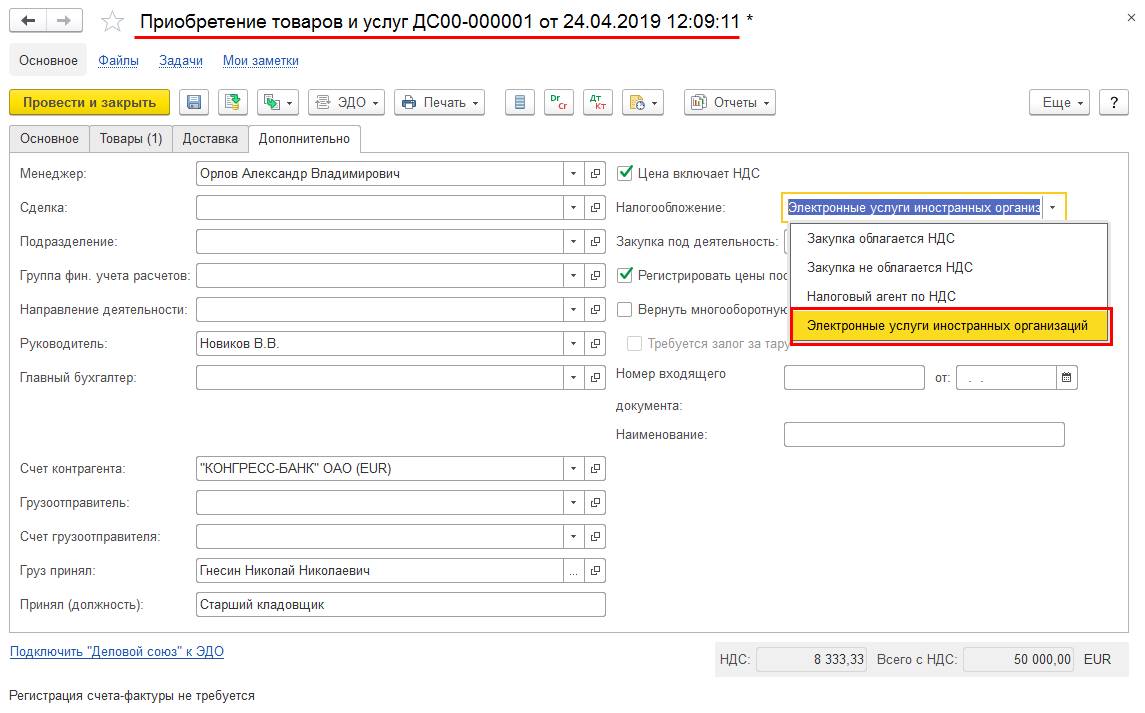Choose Электронные услуги иностранных организаций option
The image size is (1145, 713).
pos(950,326)
